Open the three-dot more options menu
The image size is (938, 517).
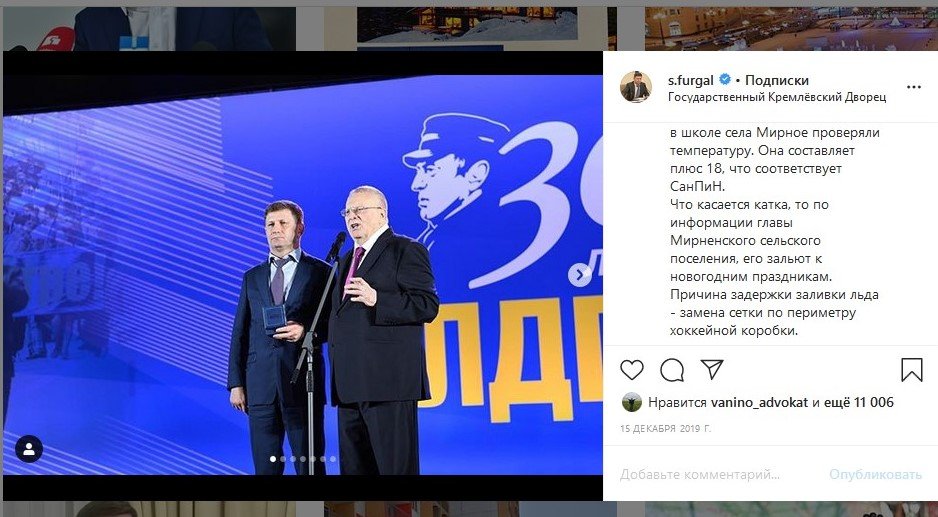[913, 87]
